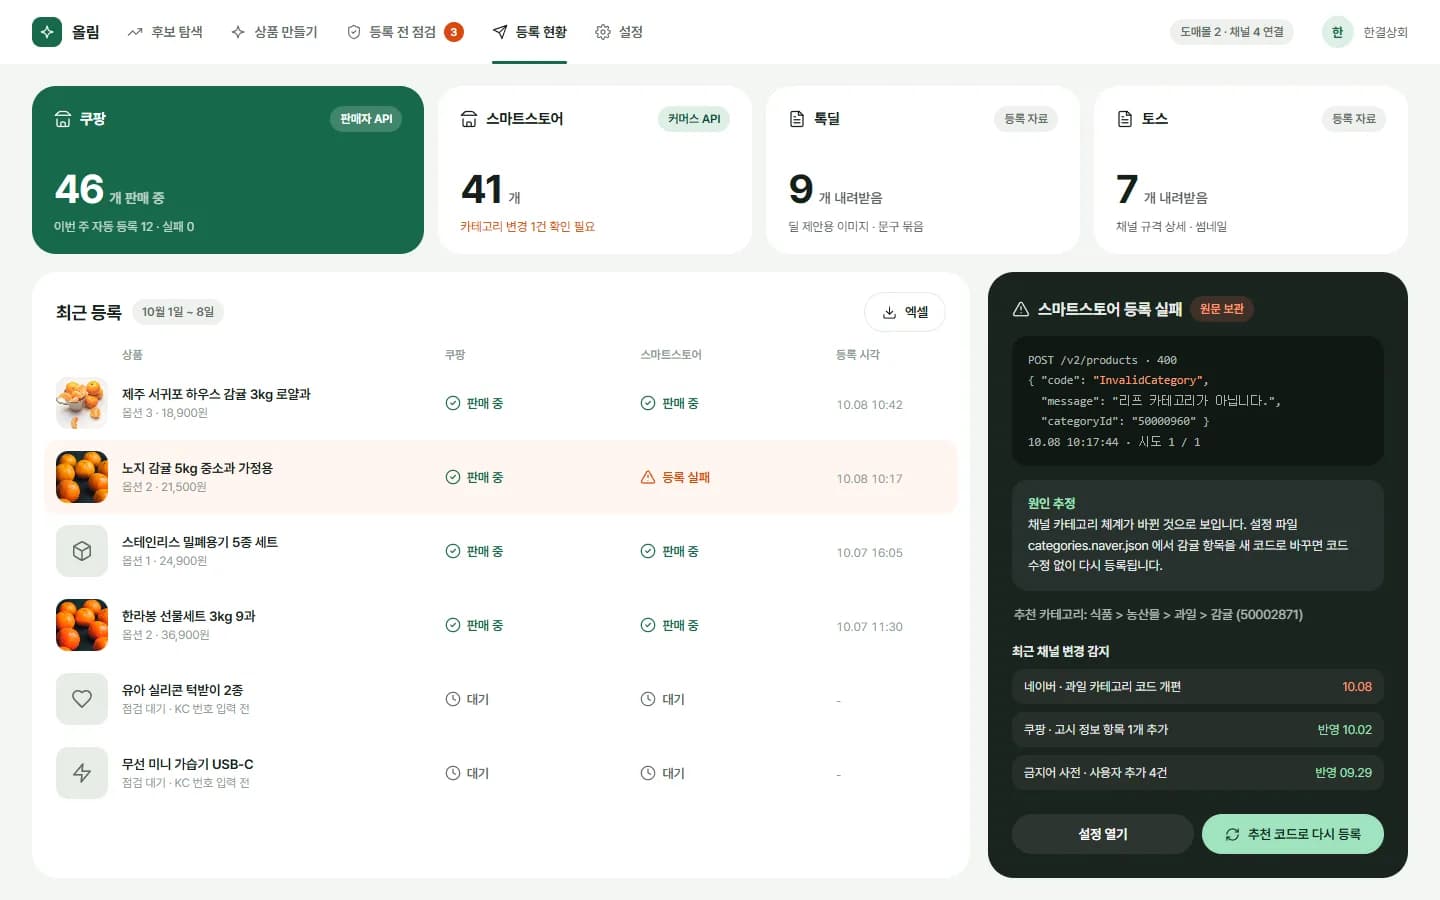
Task: Click the 등록 실패 warning icon in 노지 감귤 row
Action: click(648, 477)
